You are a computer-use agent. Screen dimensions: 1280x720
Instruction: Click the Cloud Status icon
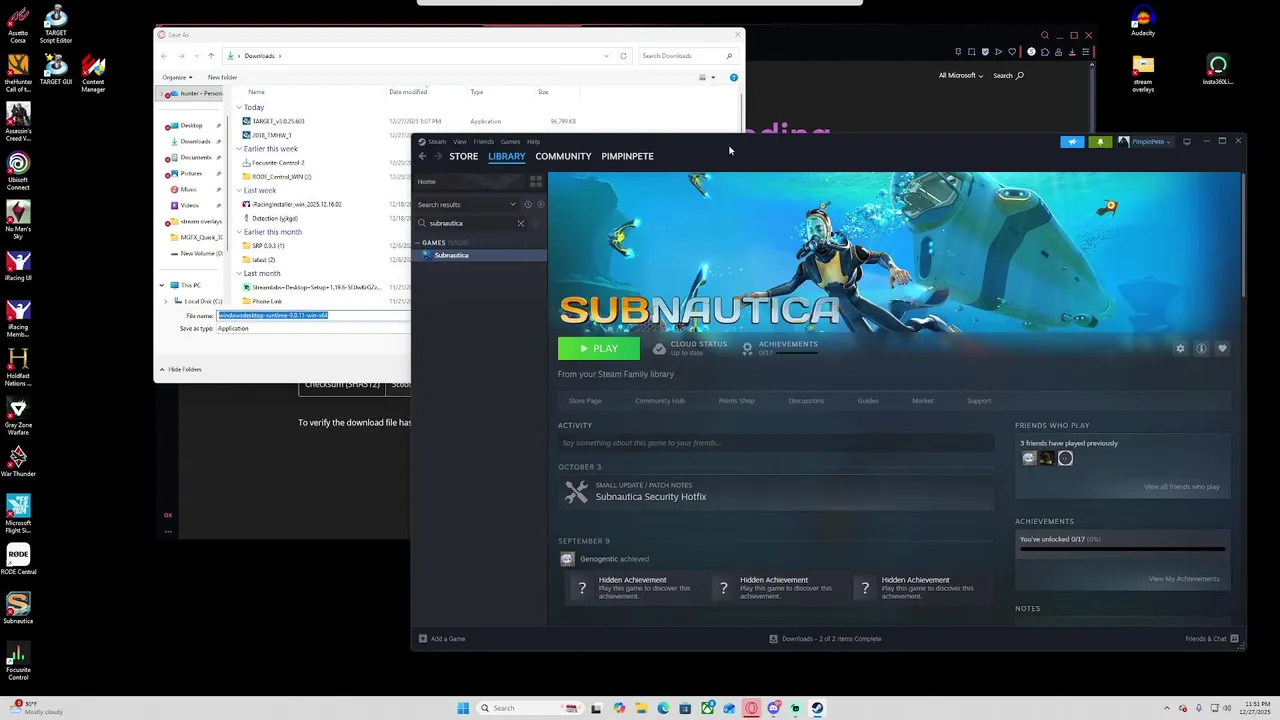pyautogui.click(x=659, y=348)
